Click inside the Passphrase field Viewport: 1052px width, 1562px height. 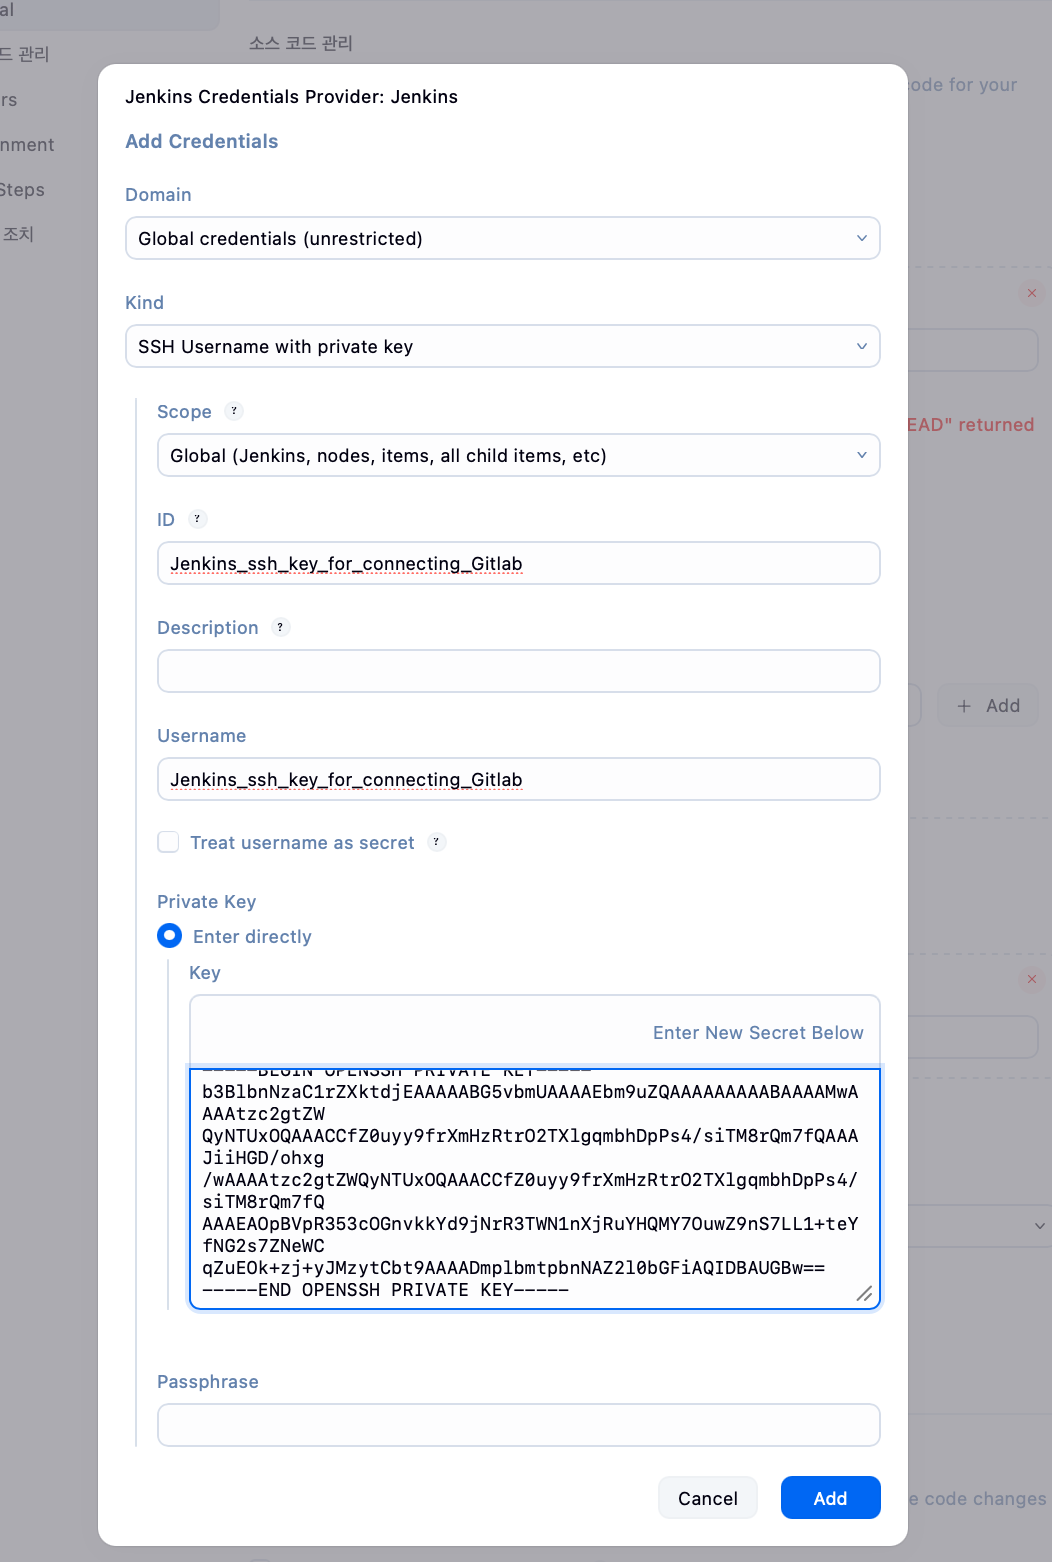point(518,1425)
